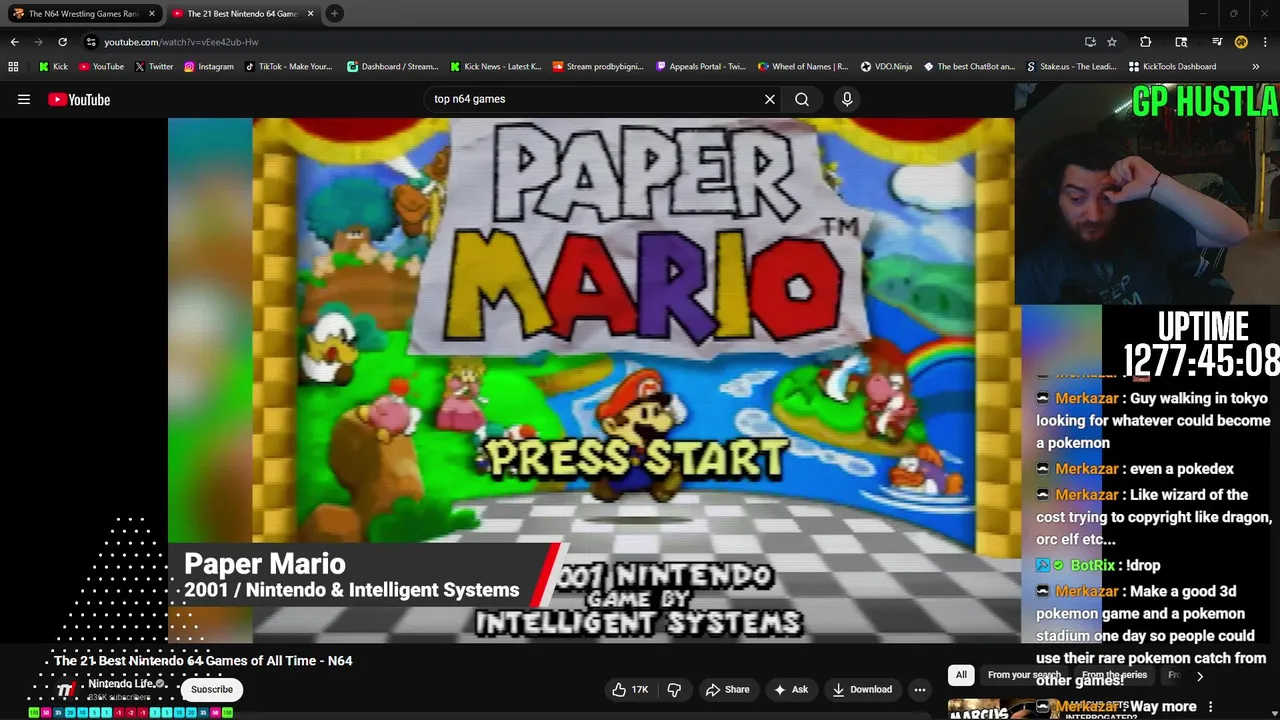Open the KickTools Dashboard bookmark
1280x720 pixels.
[x=1172, y=67]
